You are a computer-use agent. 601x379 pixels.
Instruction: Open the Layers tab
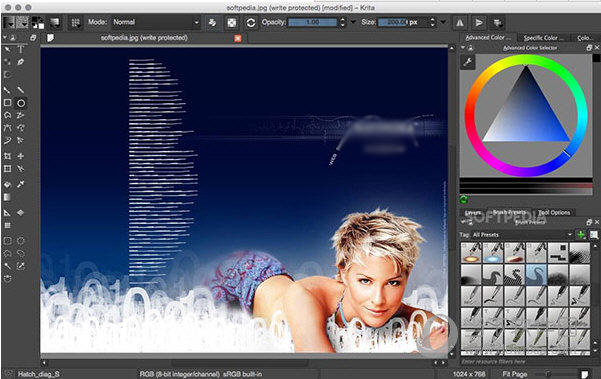pos(473,212)
